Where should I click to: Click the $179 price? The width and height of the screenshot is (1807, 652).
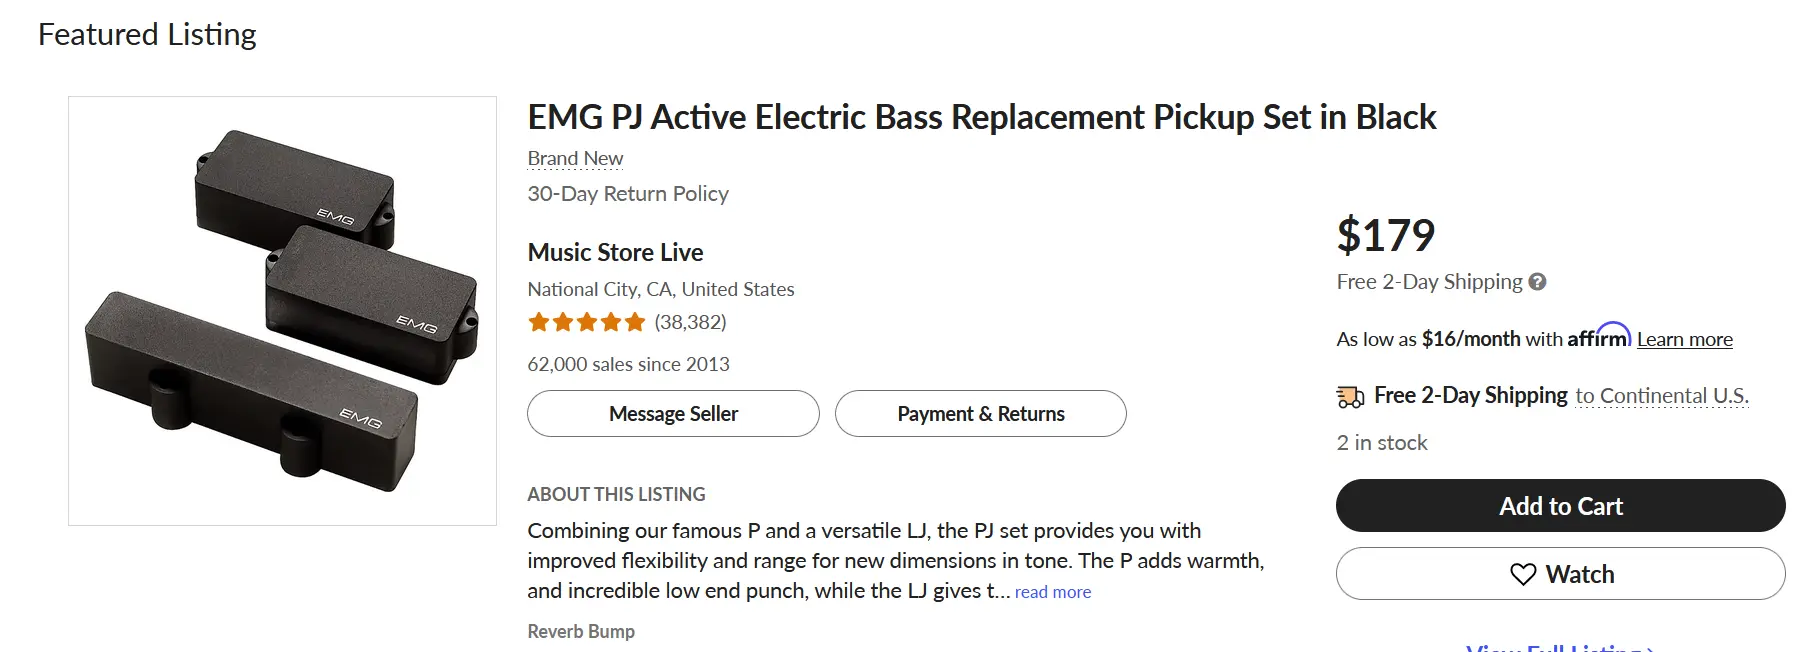[1385, 236]
